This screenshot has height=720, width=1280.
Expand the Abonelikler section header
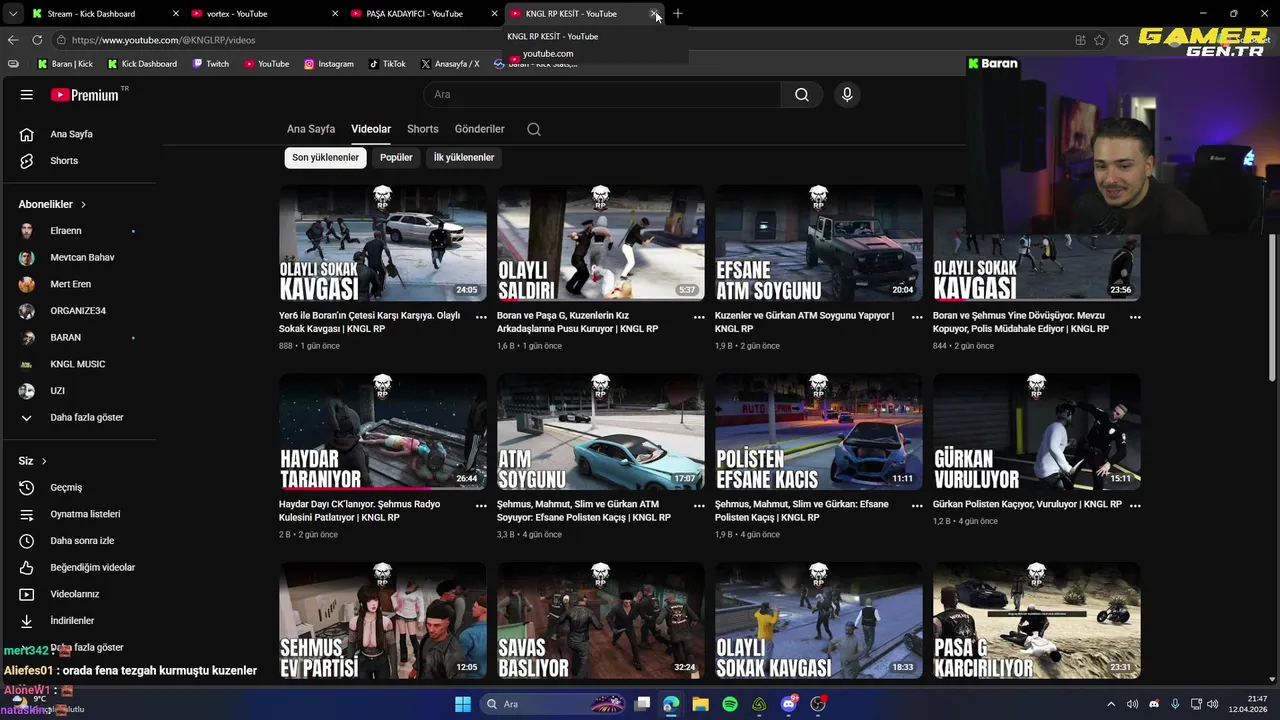click(x=52, y=204)
